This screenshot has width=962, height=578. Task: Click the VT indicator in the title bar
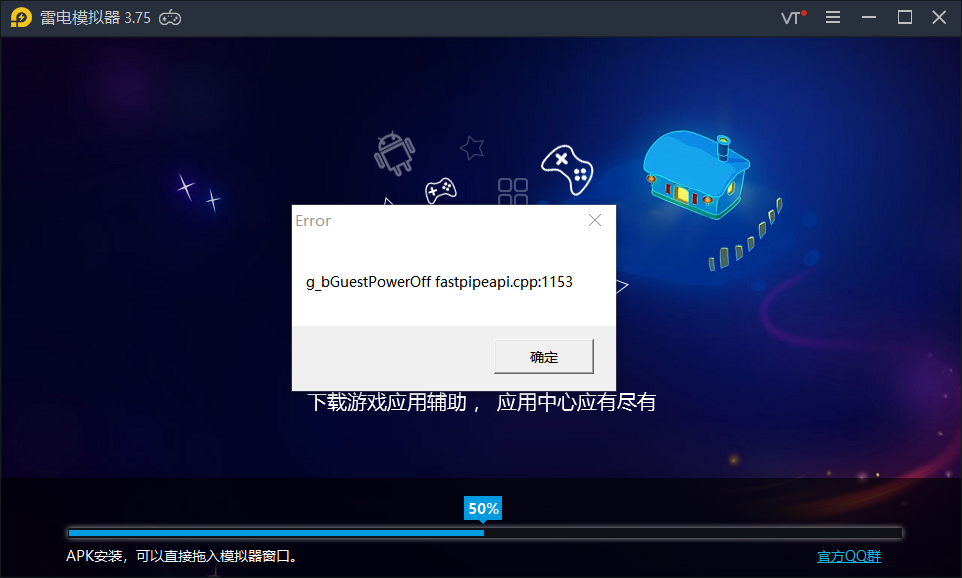tap(789, 18)
